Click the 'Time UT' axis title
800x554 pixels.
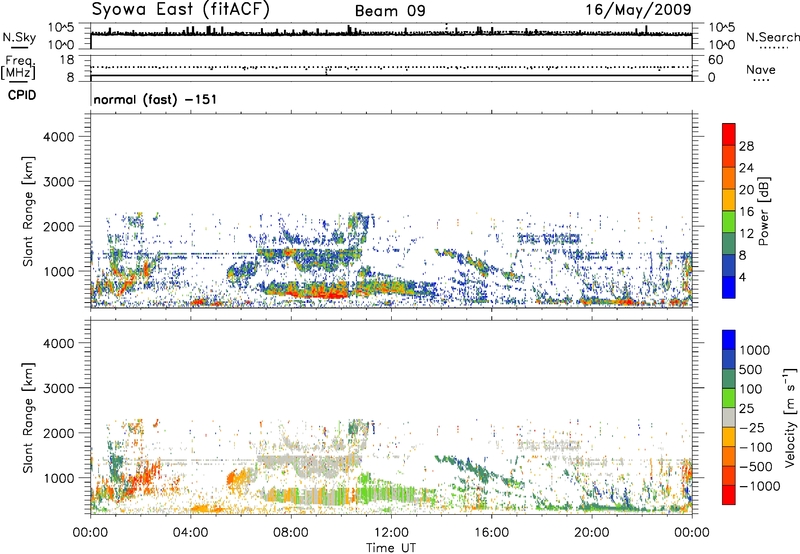(391, 548)
